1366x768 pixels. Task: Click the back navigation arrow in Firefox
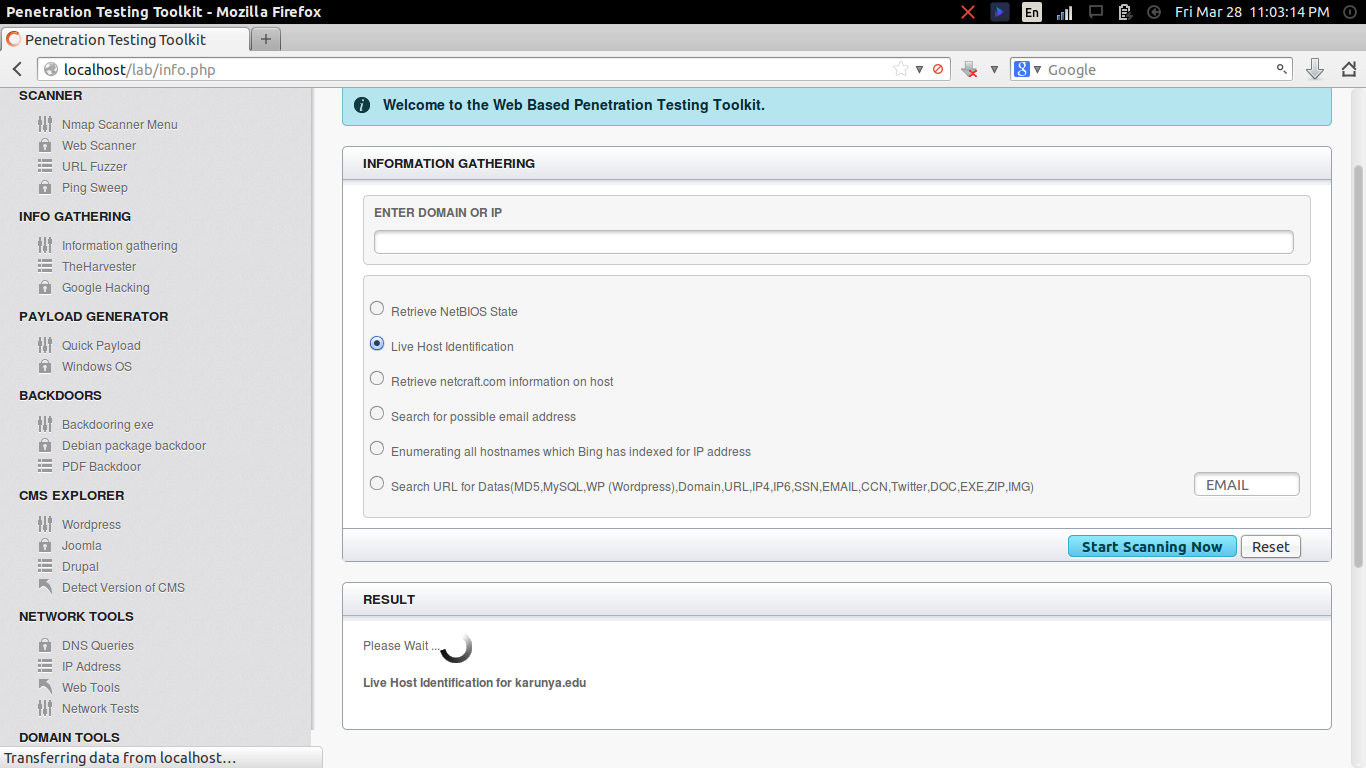16,69
